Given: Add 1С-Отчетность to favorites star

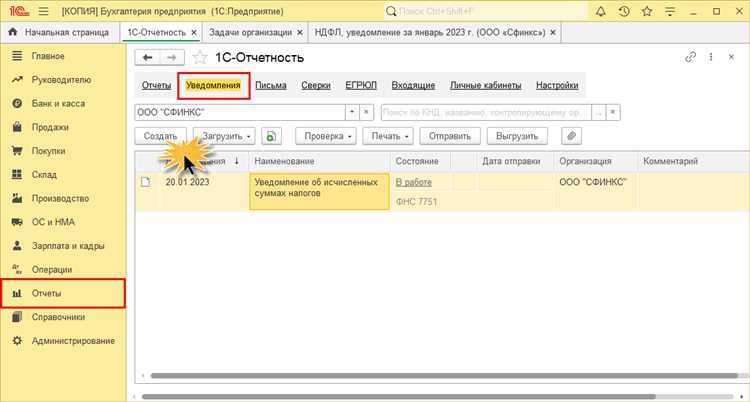Looking at the screenshot, I should coord(199,58).
